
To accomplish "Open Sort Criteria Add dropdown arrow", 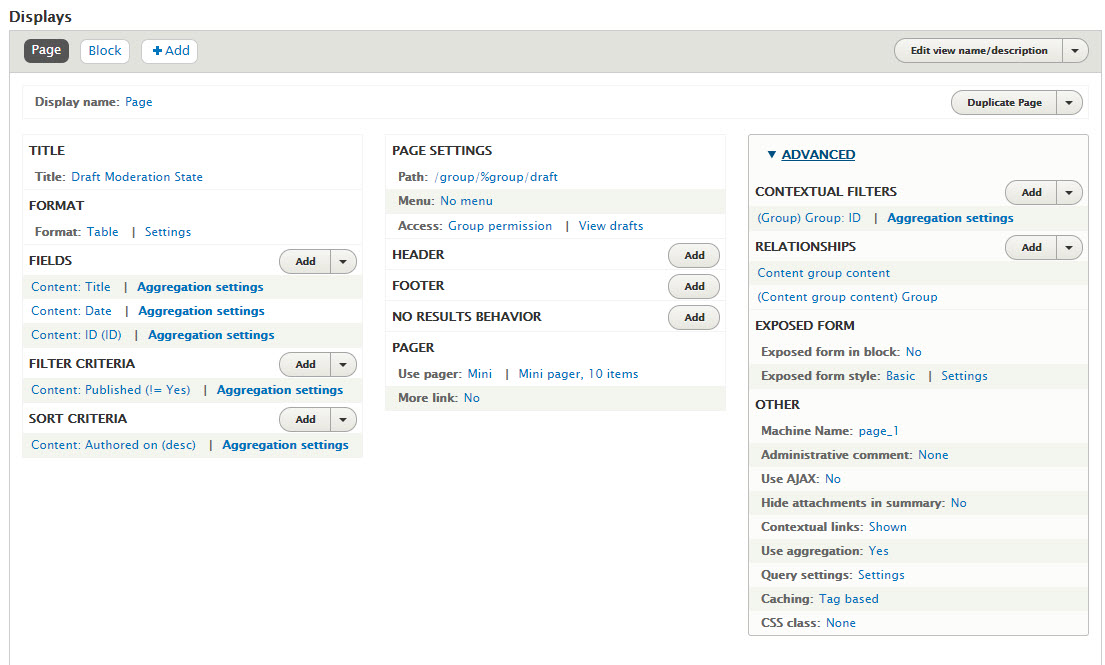I will pyautogui.click(x=344, y=420).
